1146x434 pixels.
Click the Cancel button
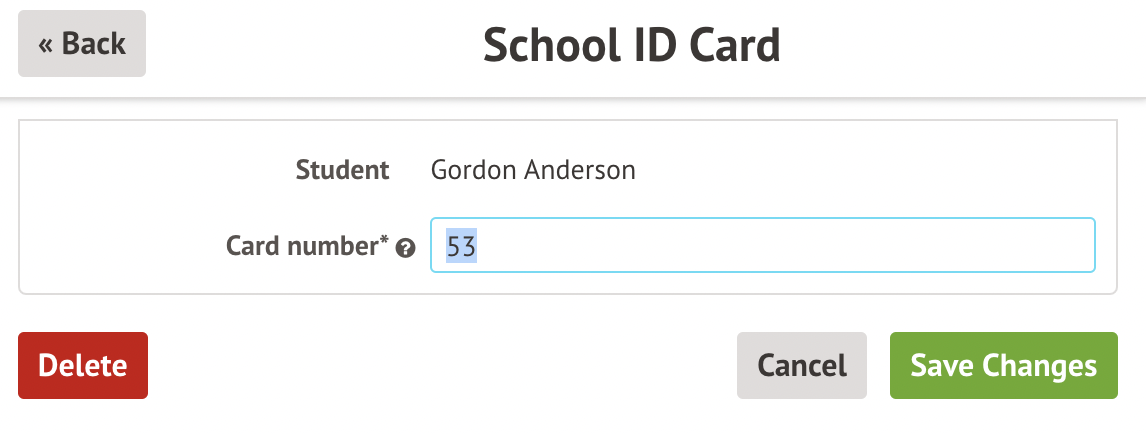[802, 366]
